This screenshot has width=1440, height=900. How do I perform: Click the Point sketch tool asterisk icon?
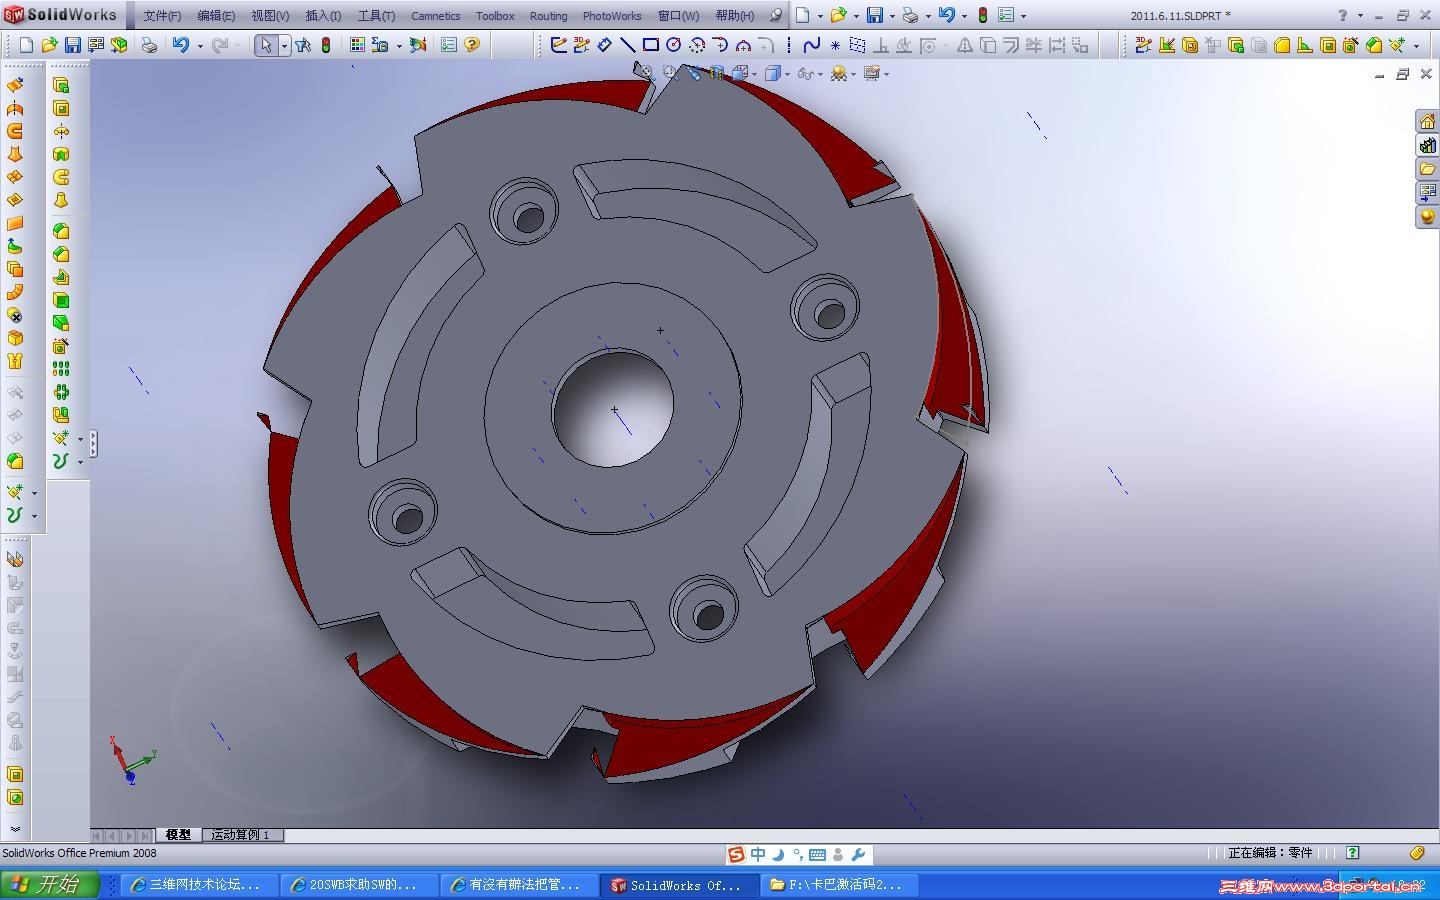[x=835, y=45]
